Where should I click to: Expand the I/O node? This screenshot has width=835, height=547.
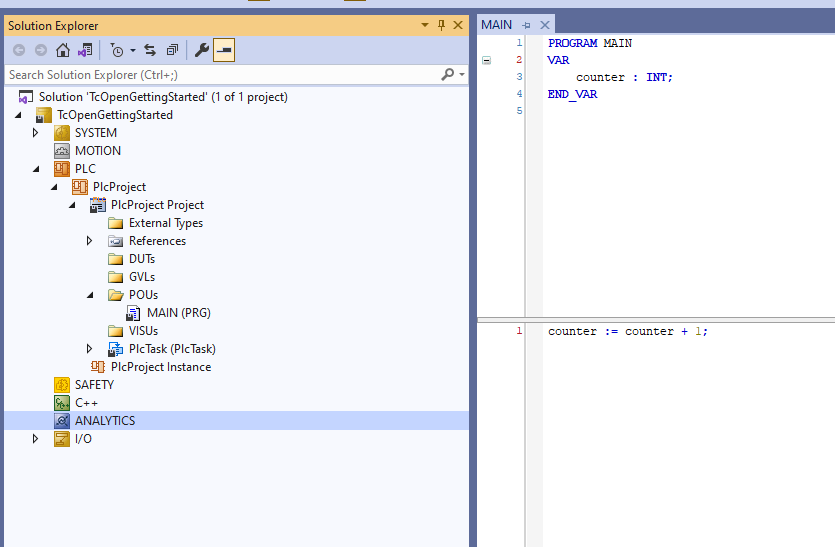click(36, 439)
